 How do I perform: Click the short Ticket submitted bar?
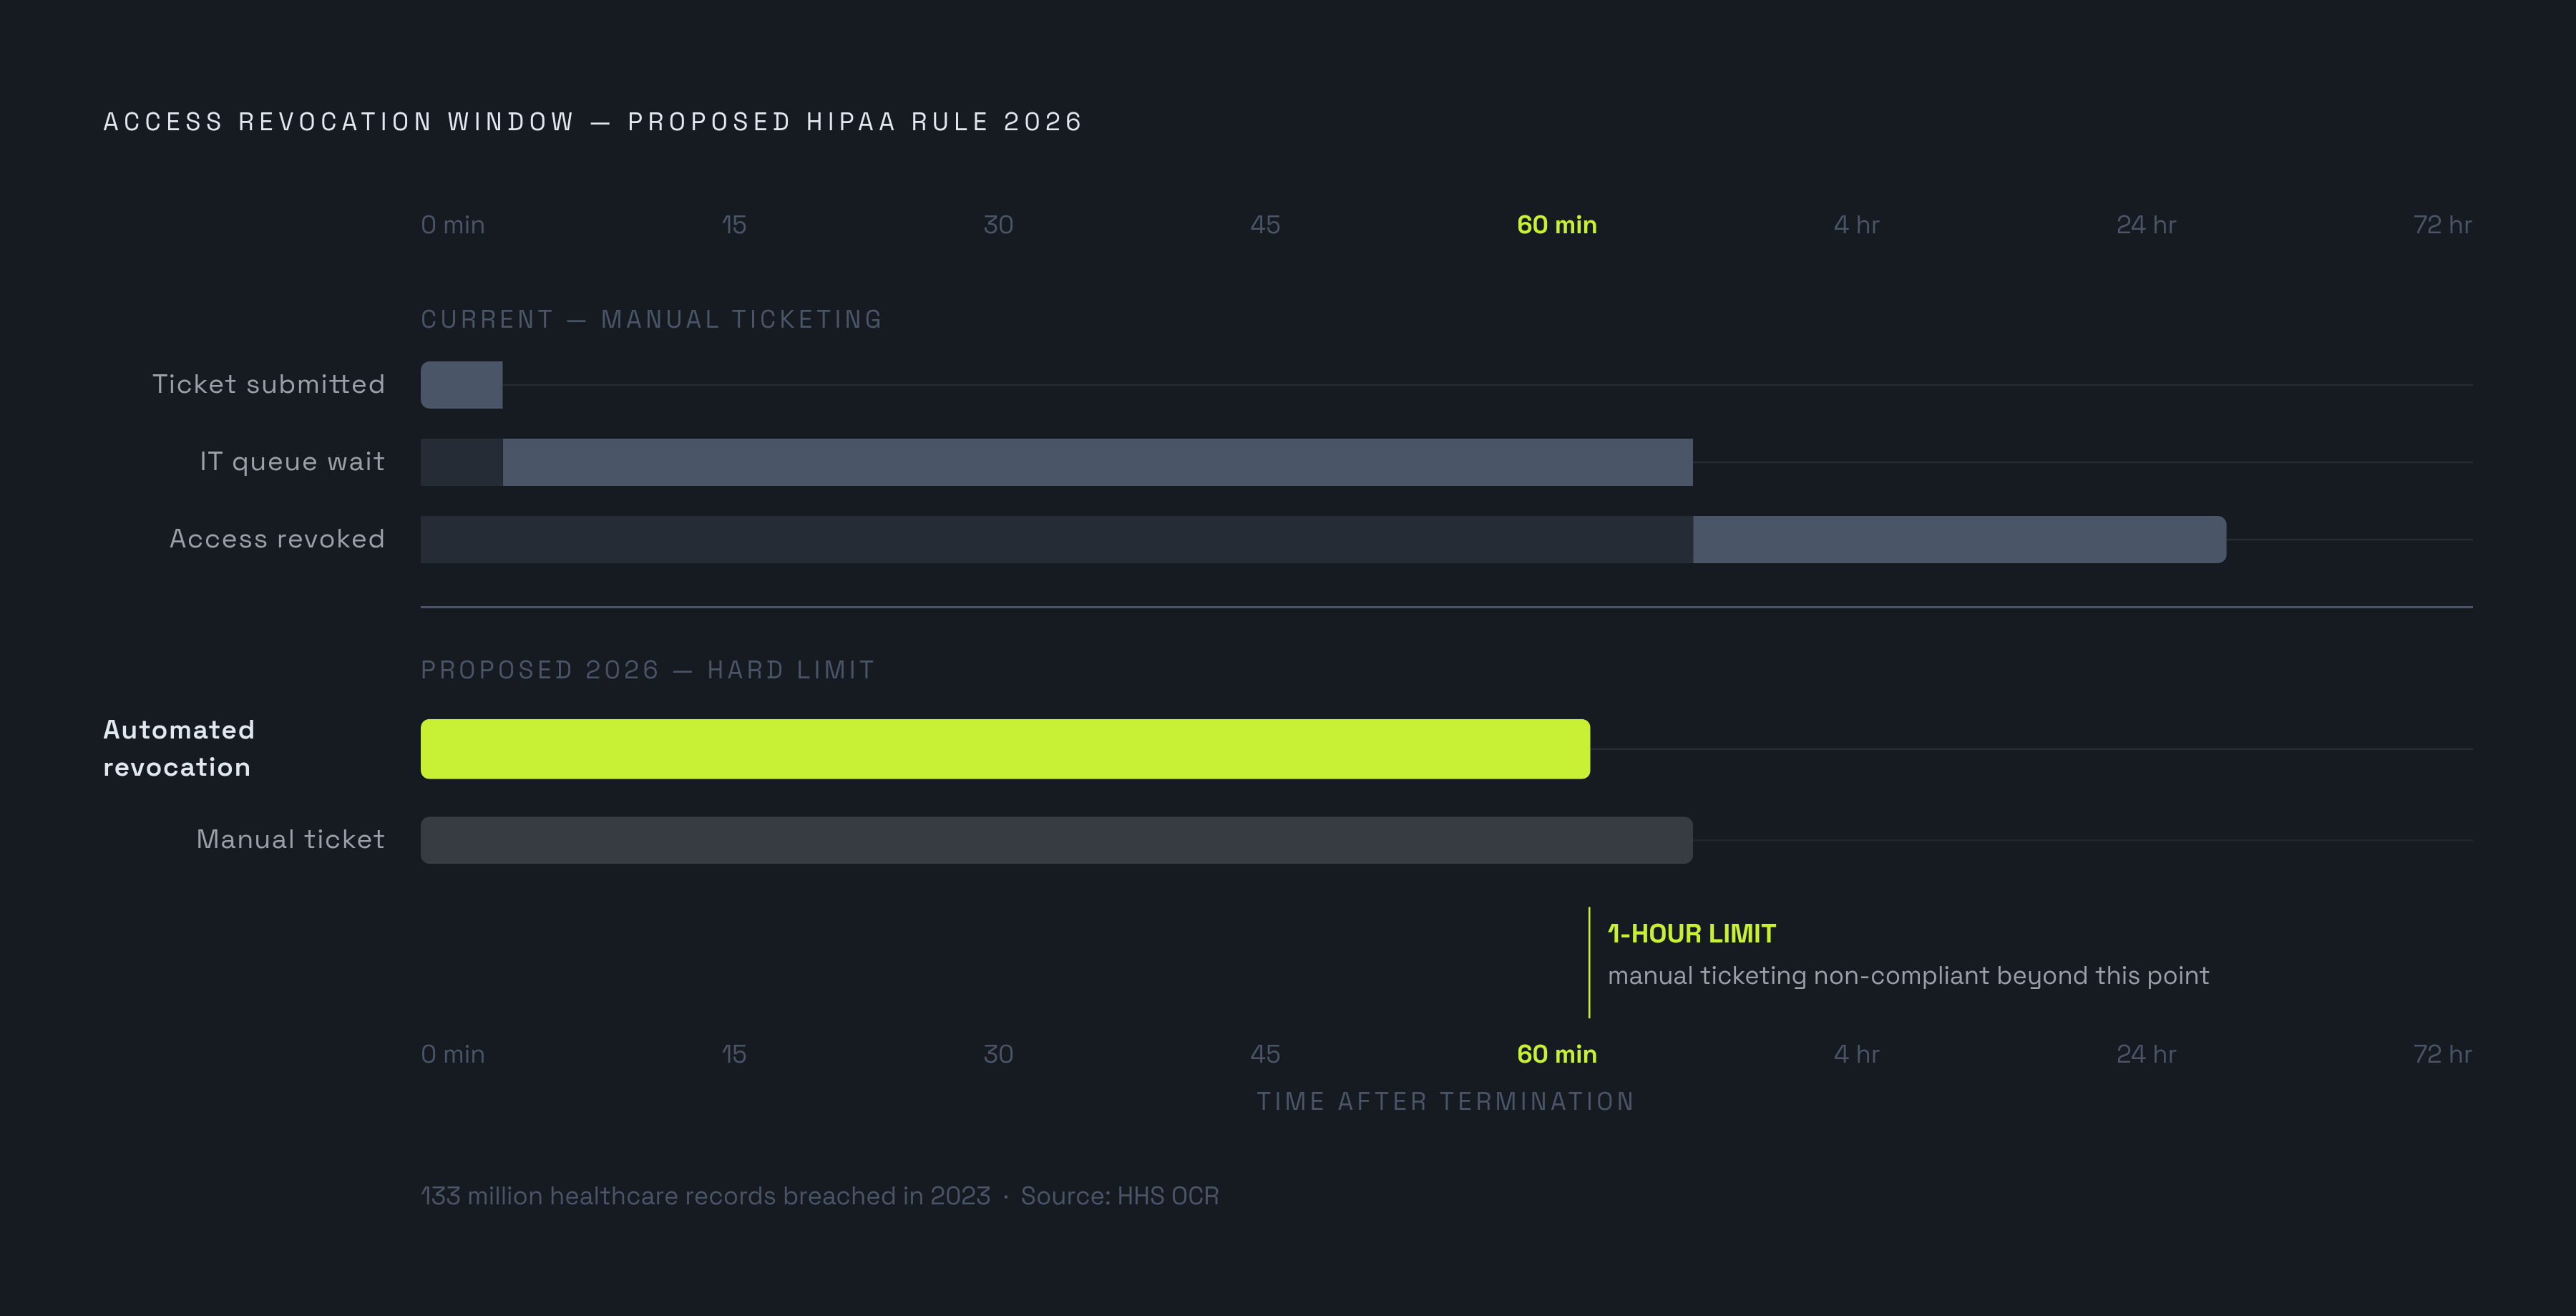461,385
